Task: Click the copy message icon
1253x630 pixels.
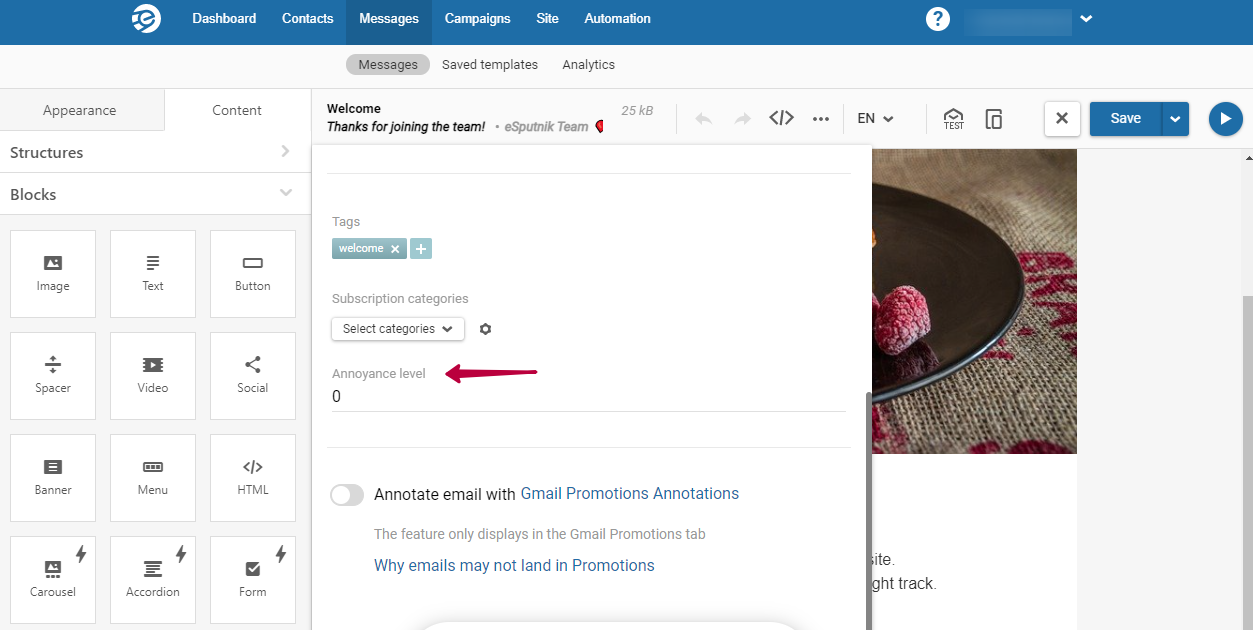Action: [x=994, y=119]
